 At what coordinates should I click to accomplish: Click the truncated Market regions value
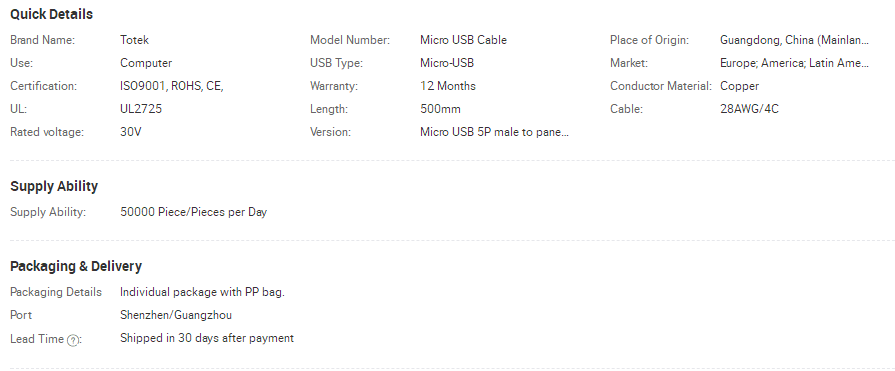tap(795, 63)
